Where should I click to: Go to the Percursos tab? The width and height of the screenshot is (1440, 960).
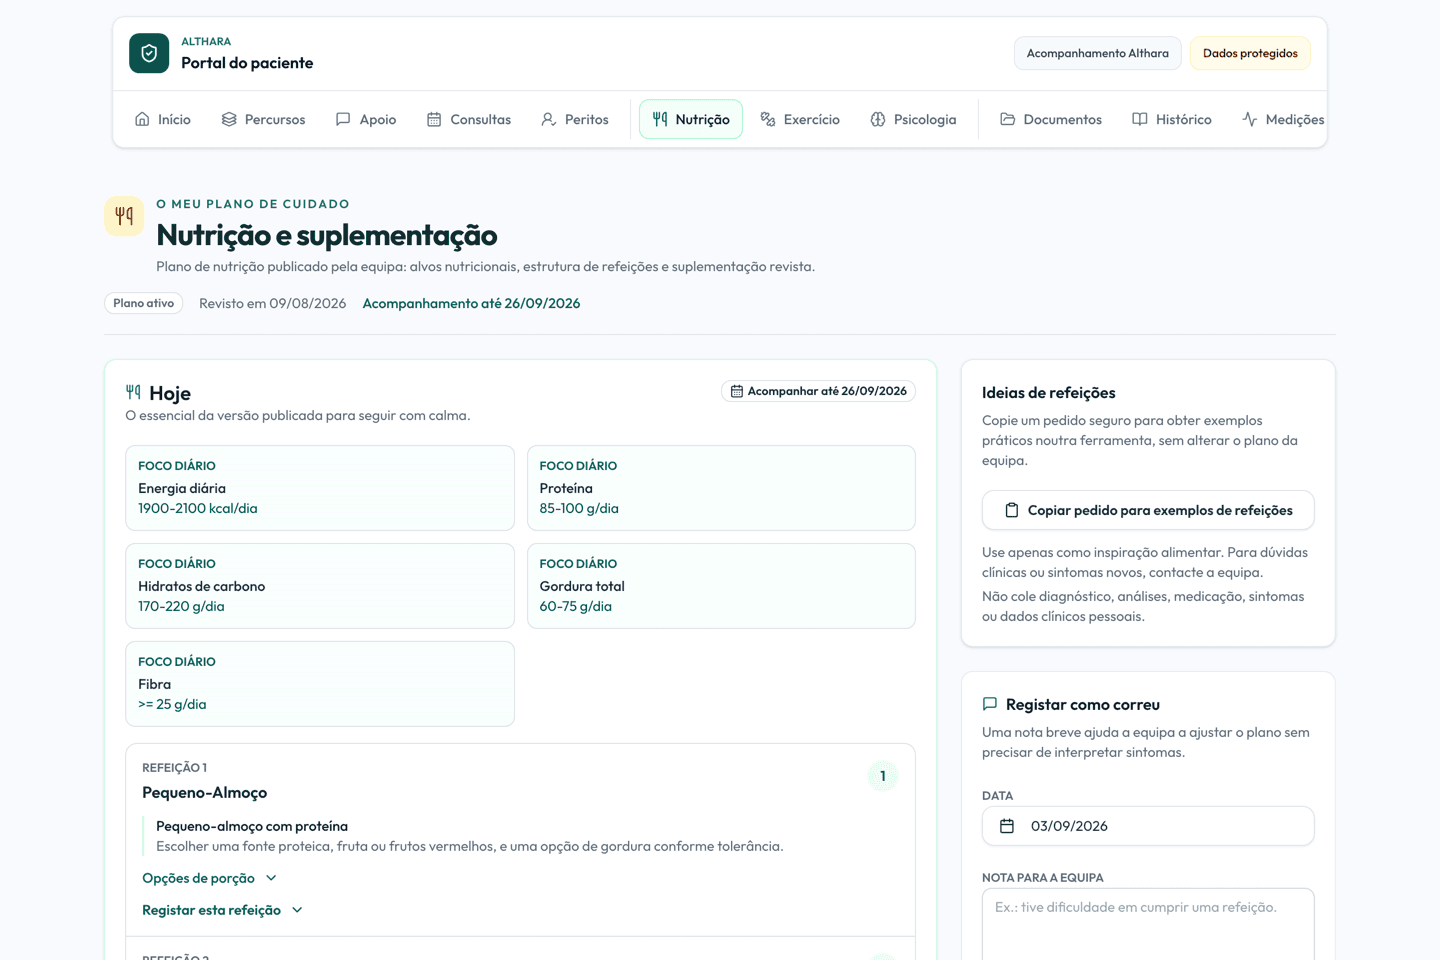tap(263, 119)
